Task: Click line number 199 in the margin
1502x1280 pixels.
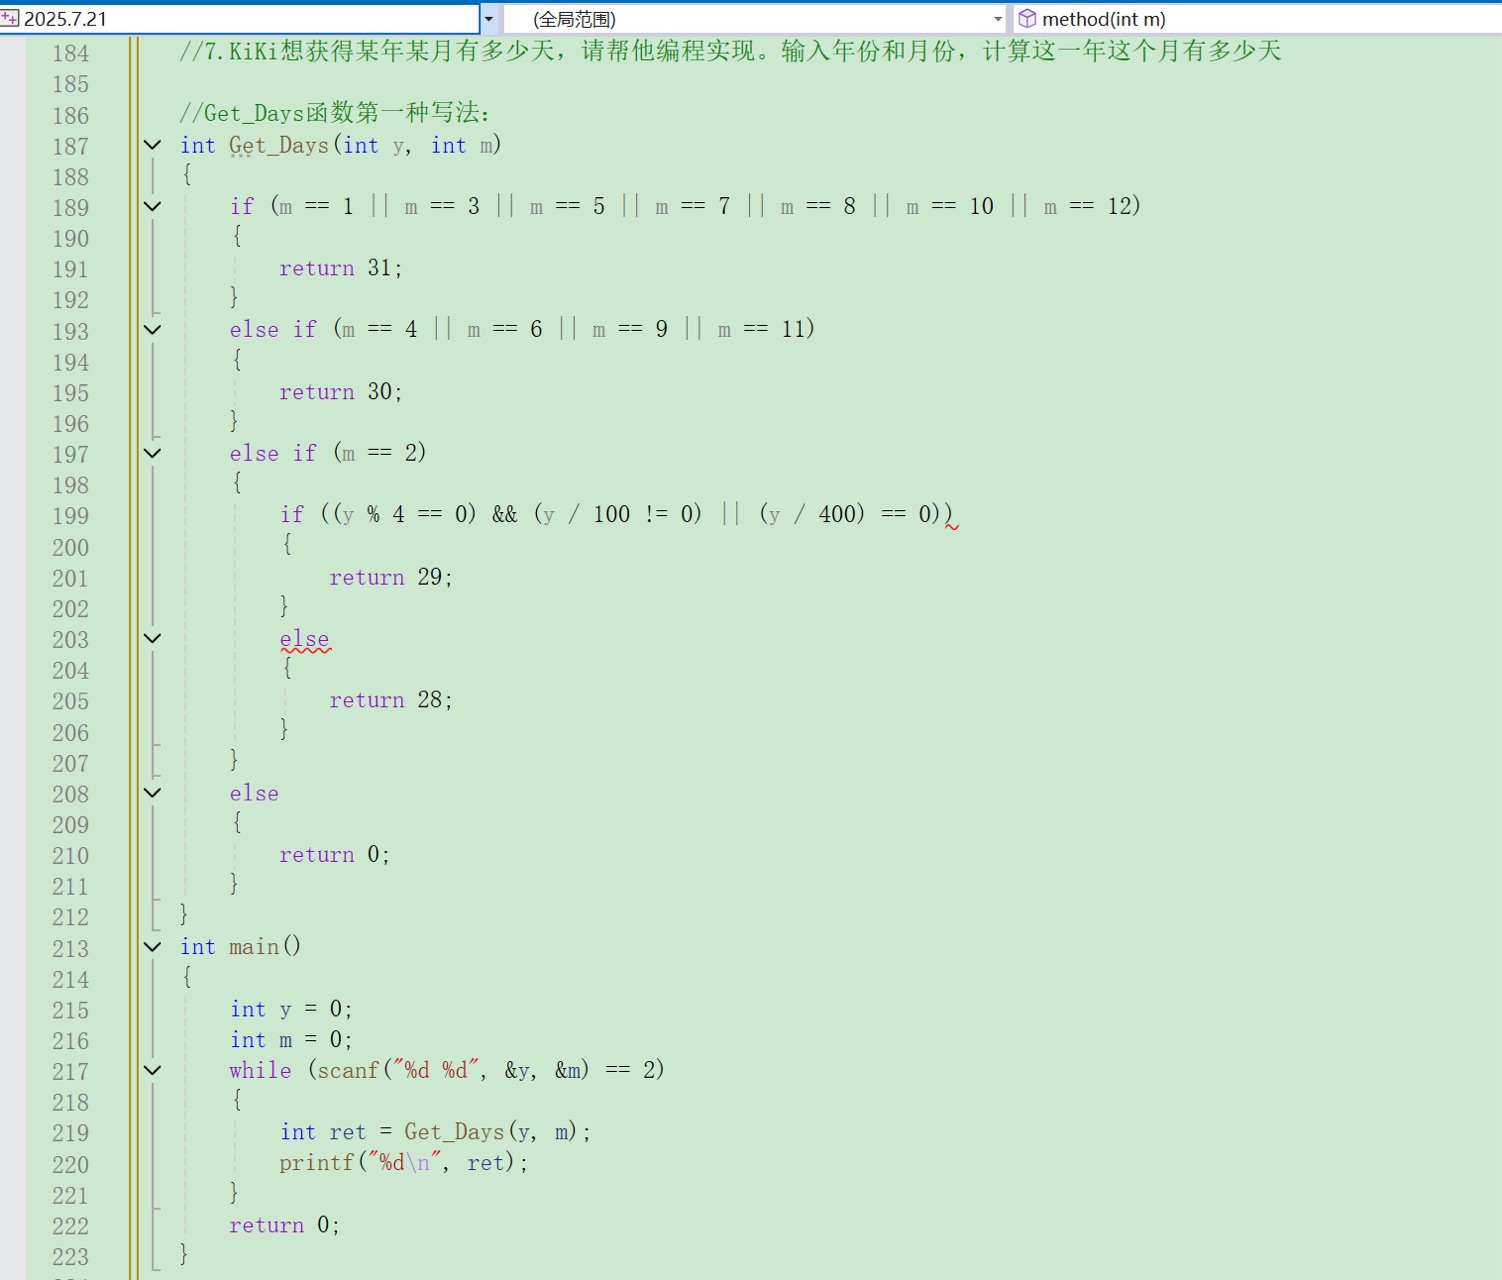Action: tap(71, 516)
